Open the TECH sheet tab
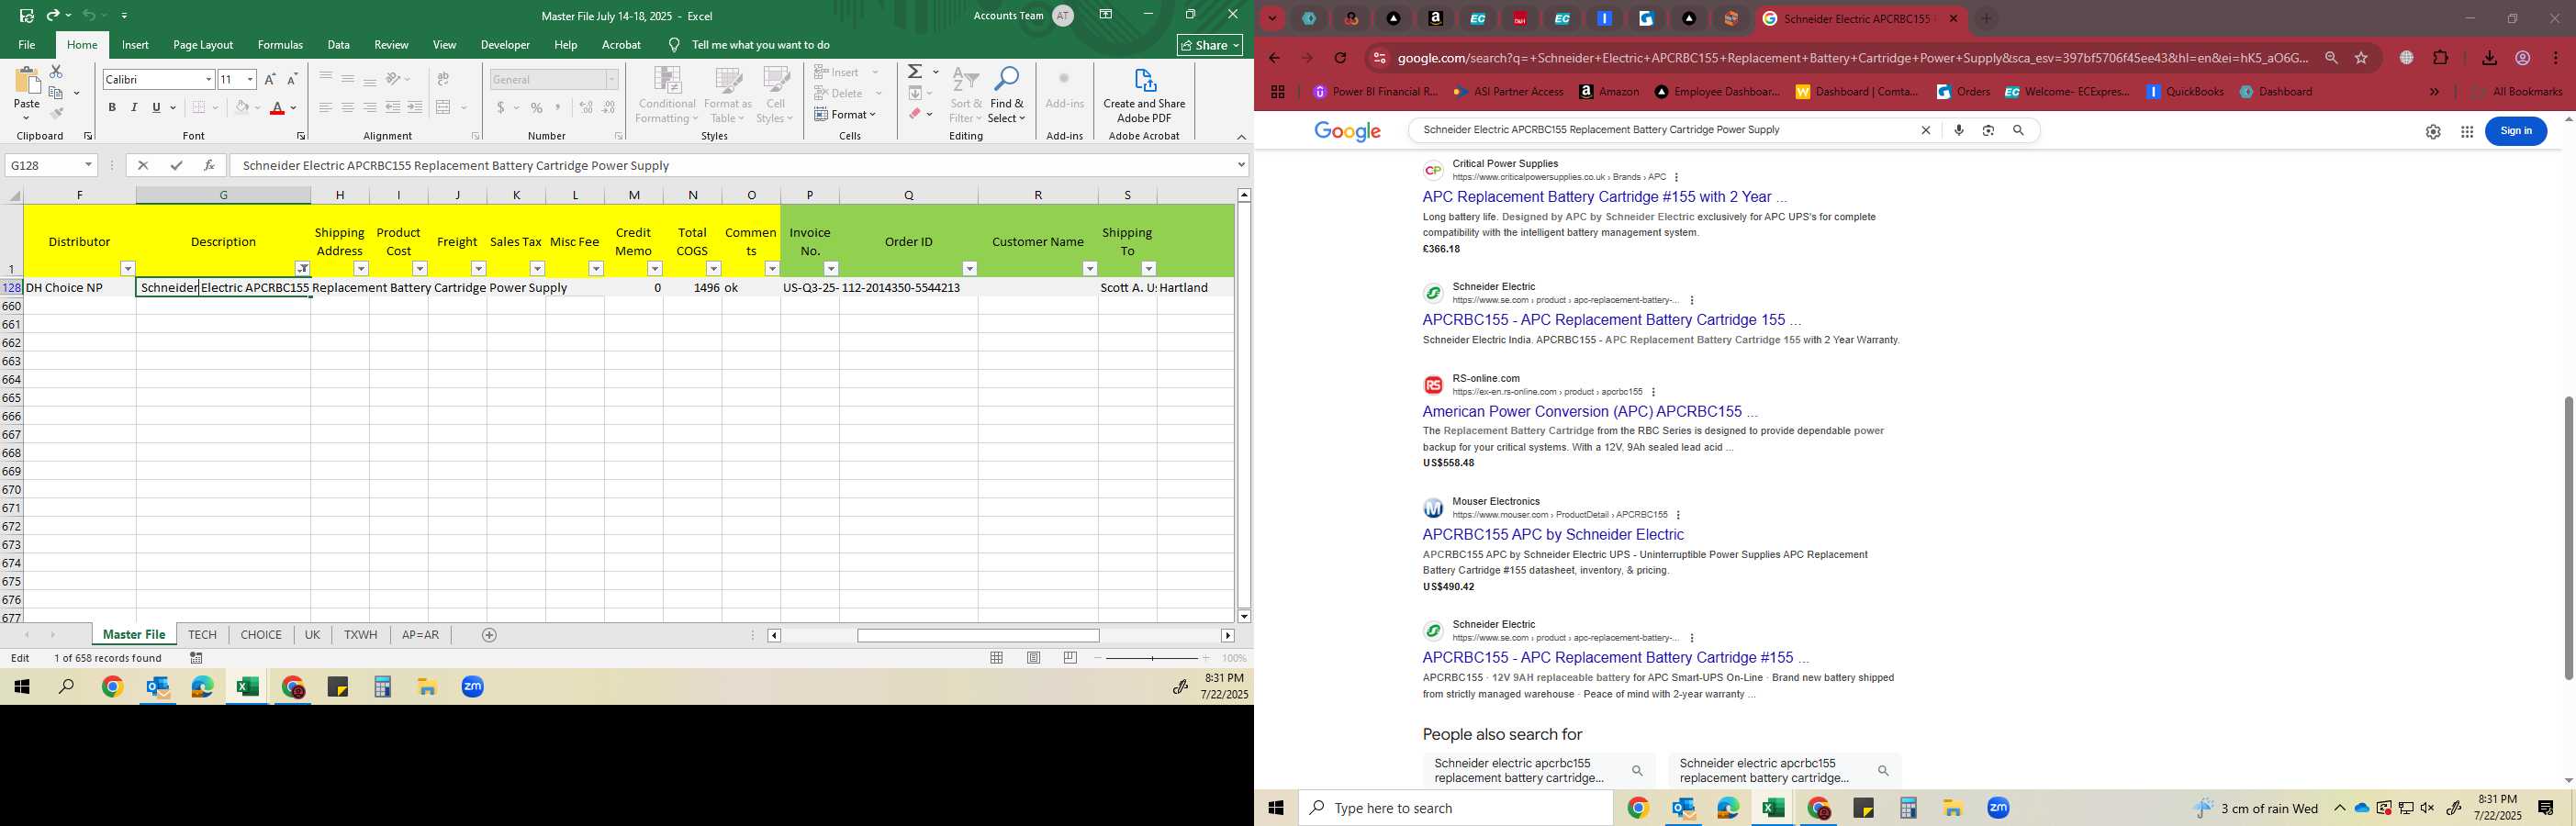The width and height of the screenshot is (2576, 826). point(202,635)
